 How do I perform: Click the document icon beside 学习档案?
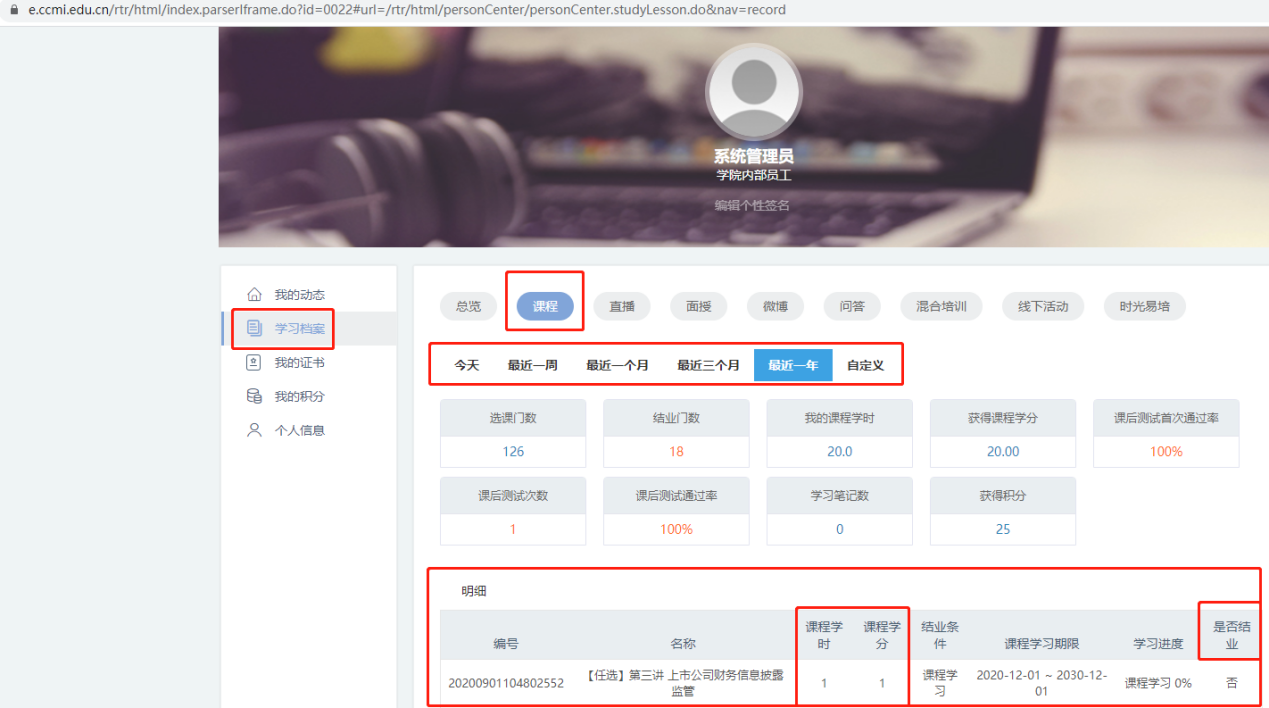pos(254,328)
